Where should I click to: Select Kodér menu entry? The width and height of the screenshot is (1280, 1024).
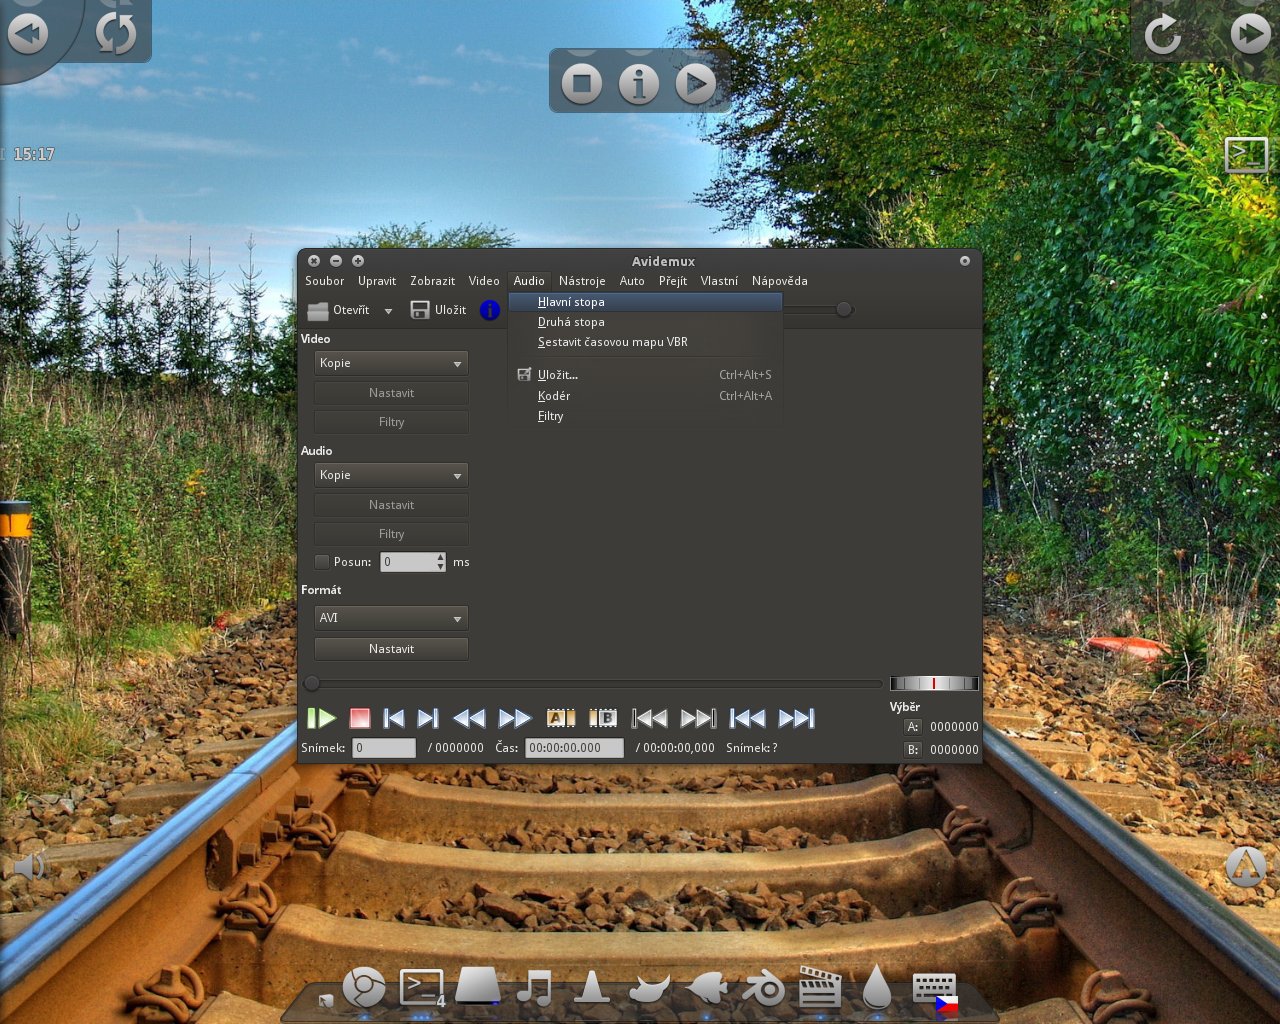(645, 396)
